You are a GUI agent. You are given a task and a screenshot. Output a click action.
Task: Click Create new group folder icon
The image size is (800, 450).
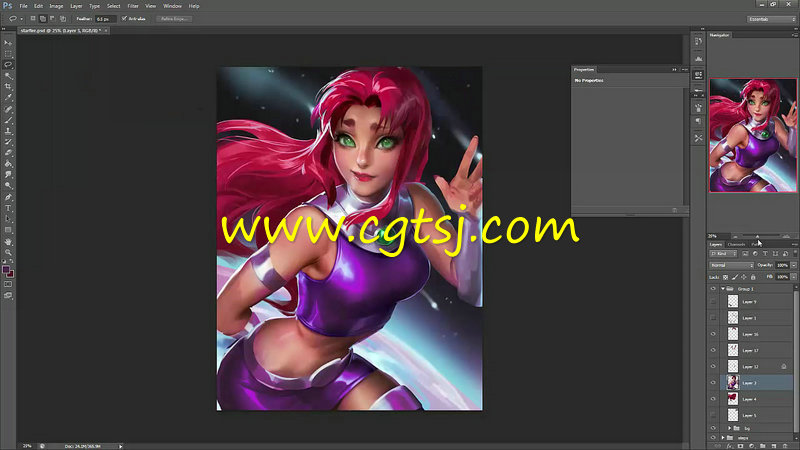[x=763, y=446]
